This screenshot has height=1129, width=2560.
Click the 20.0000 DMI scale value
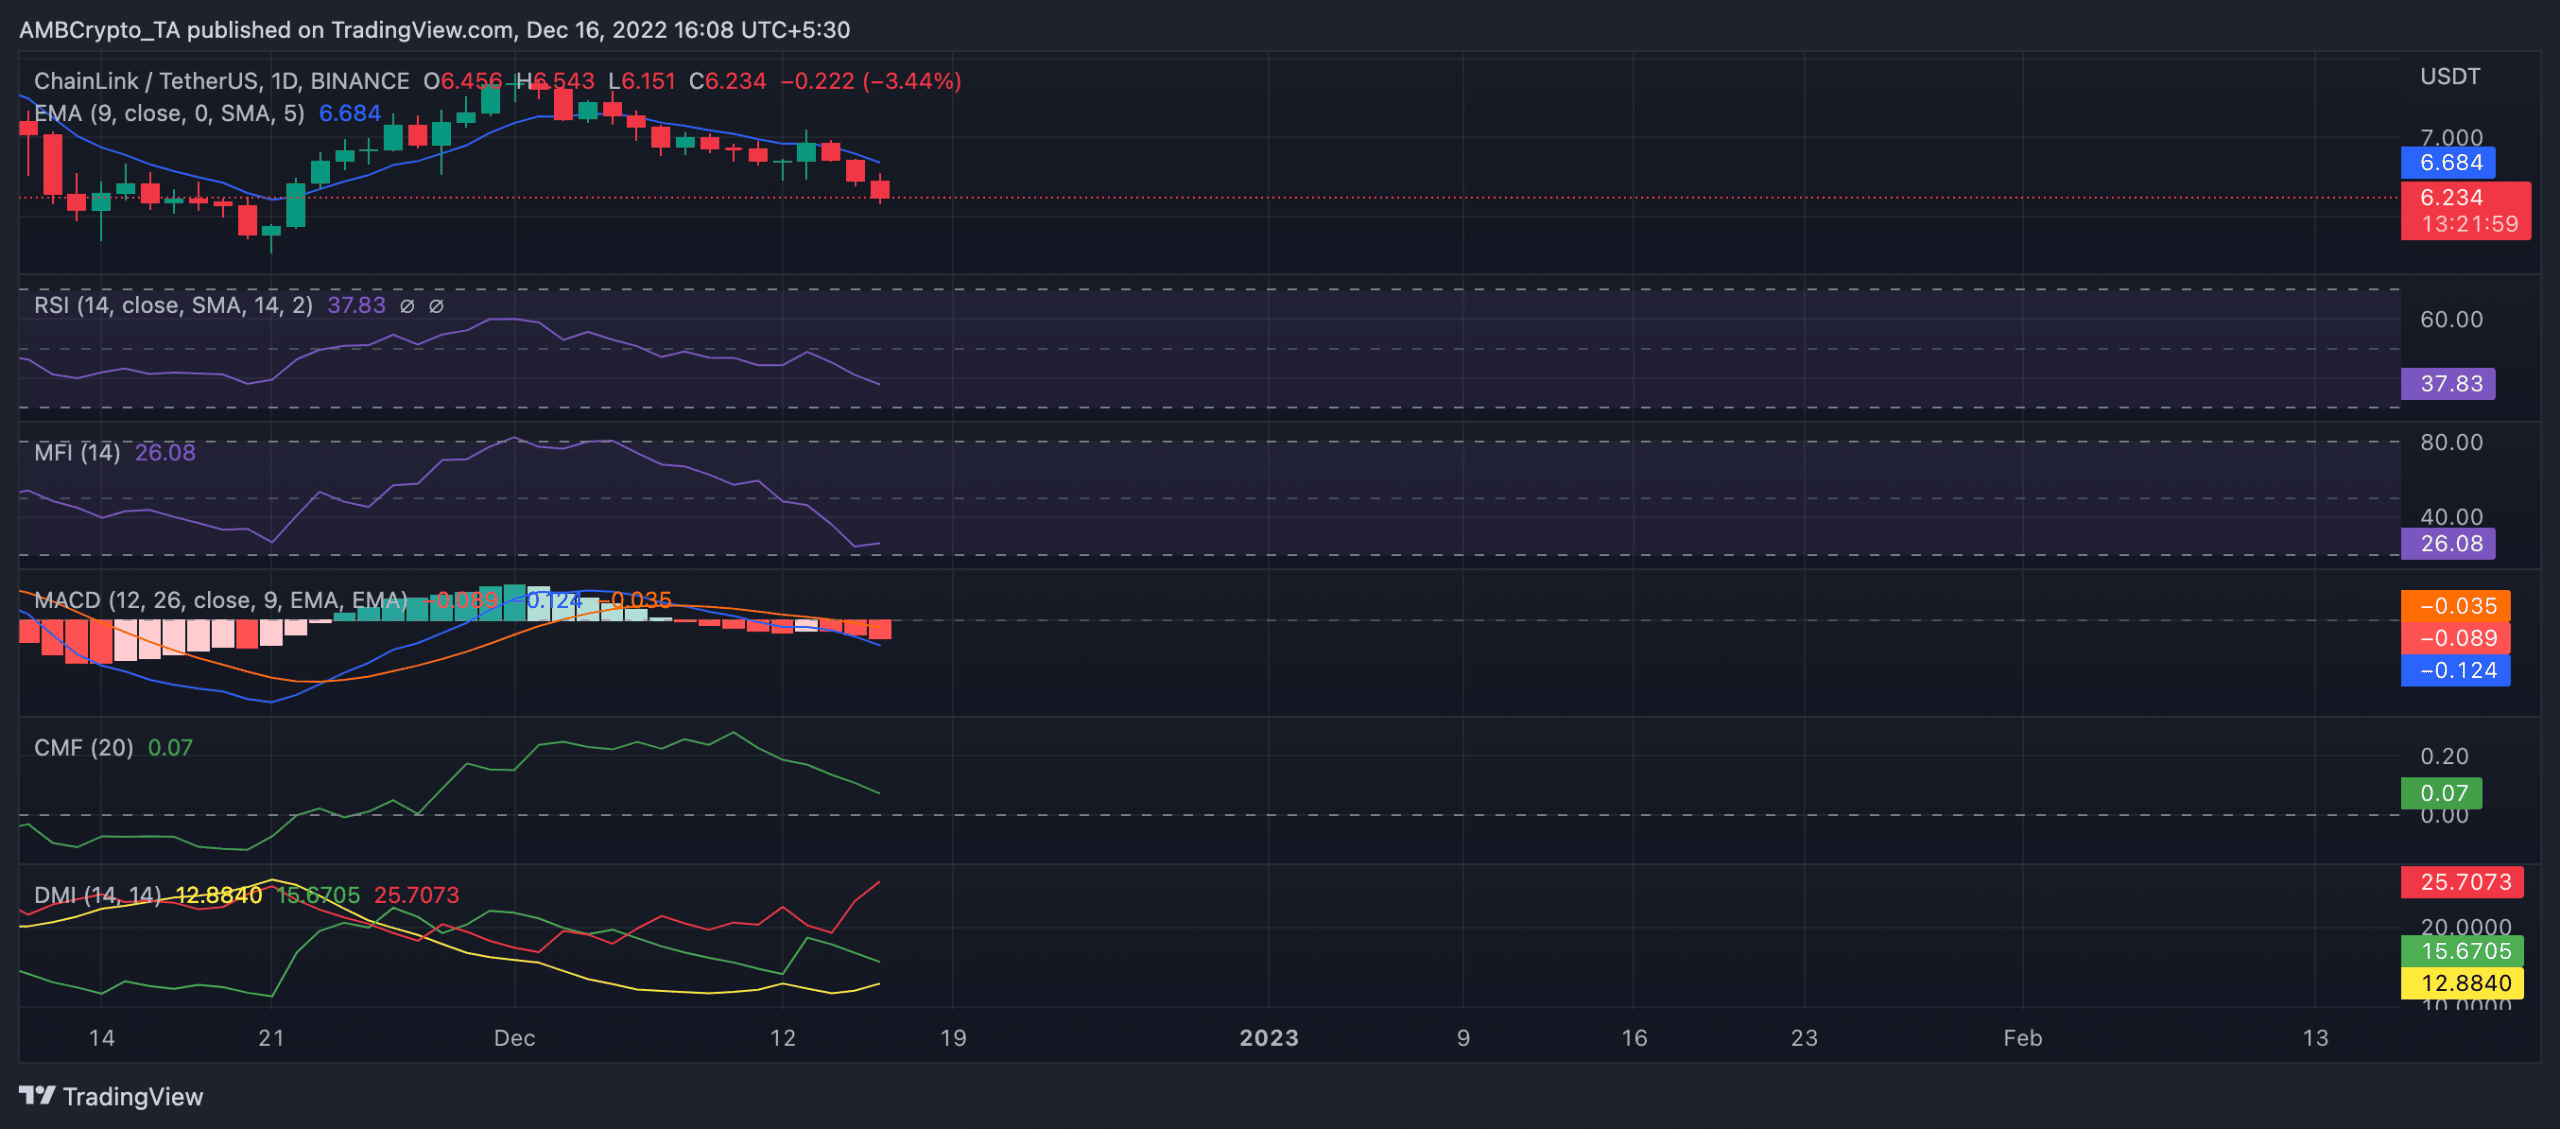pyautogui.click(x=2465, y=927)
